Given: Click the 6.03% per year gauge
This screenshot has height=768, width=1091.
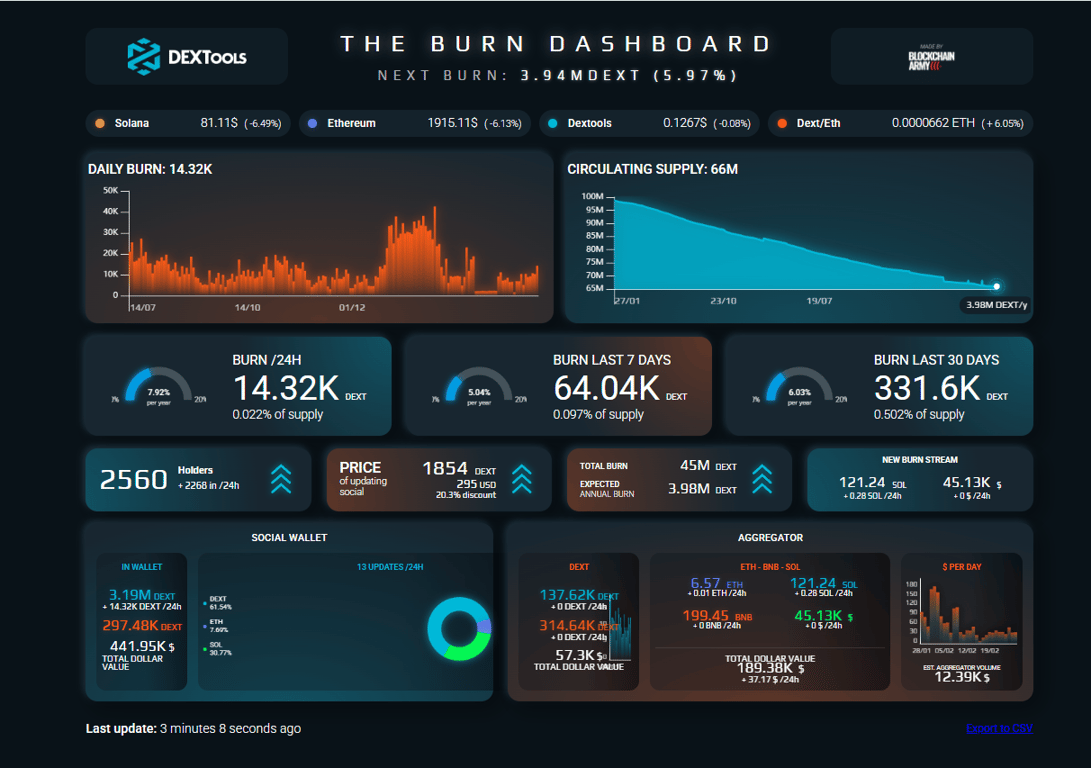Looking at the screenshot, I should (x=799, y=386).
